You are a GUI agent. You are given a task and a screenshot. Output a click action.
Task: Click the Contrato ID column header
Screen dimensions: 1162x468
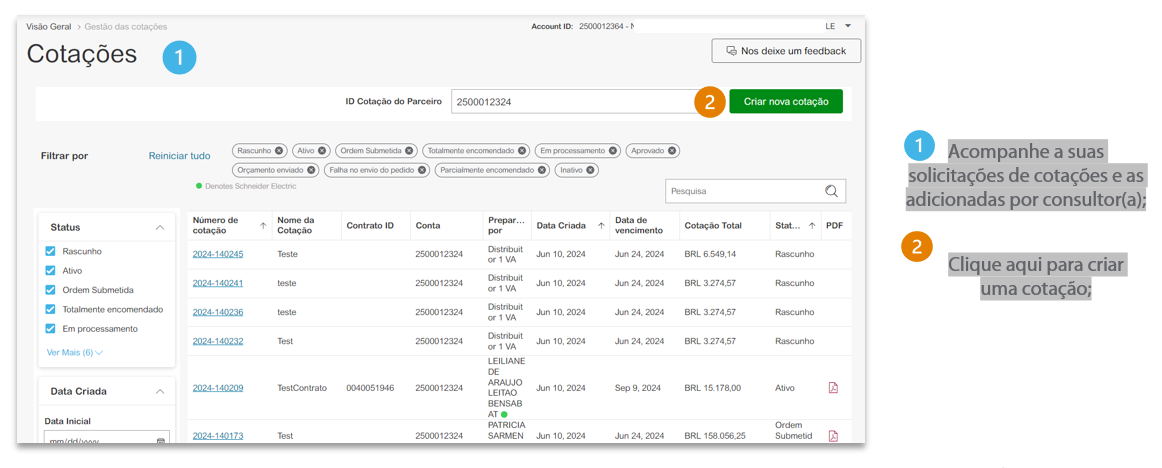pos(370,225)
